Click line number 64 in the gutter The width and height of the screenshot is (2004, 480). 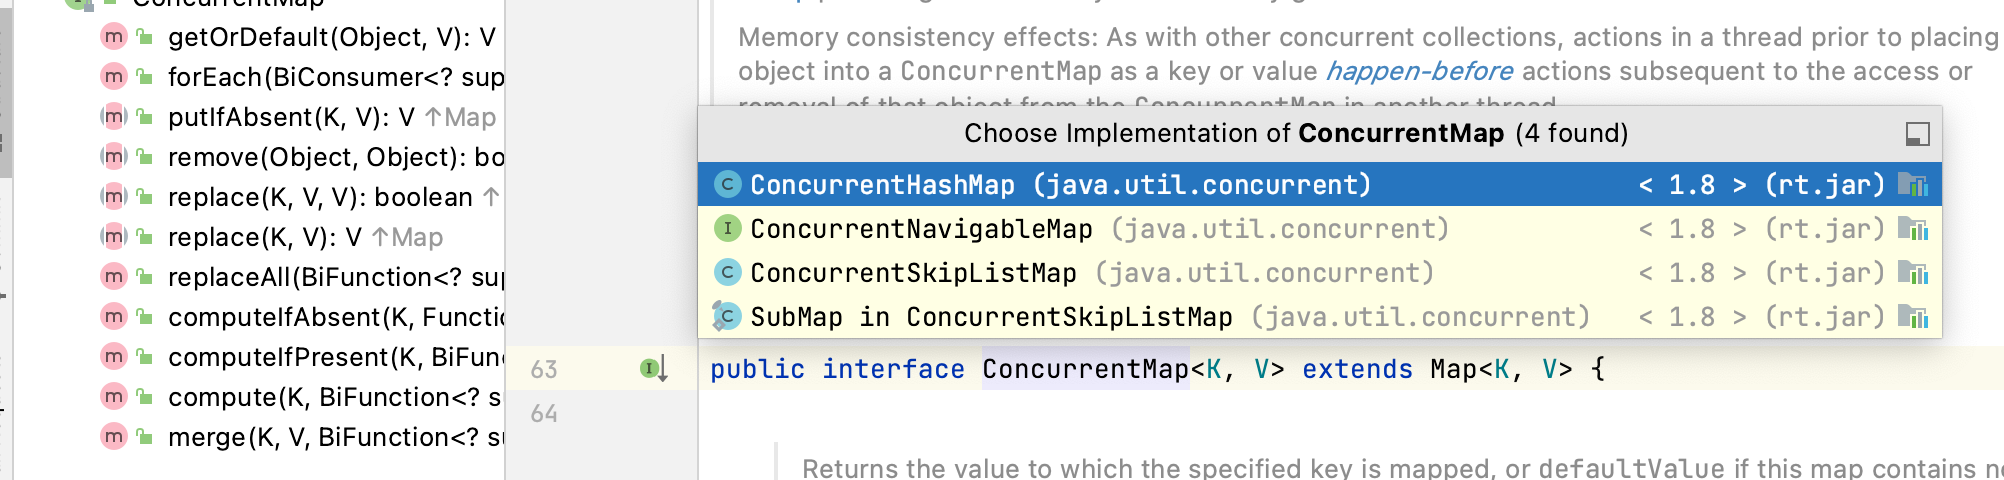click(544, 413)
